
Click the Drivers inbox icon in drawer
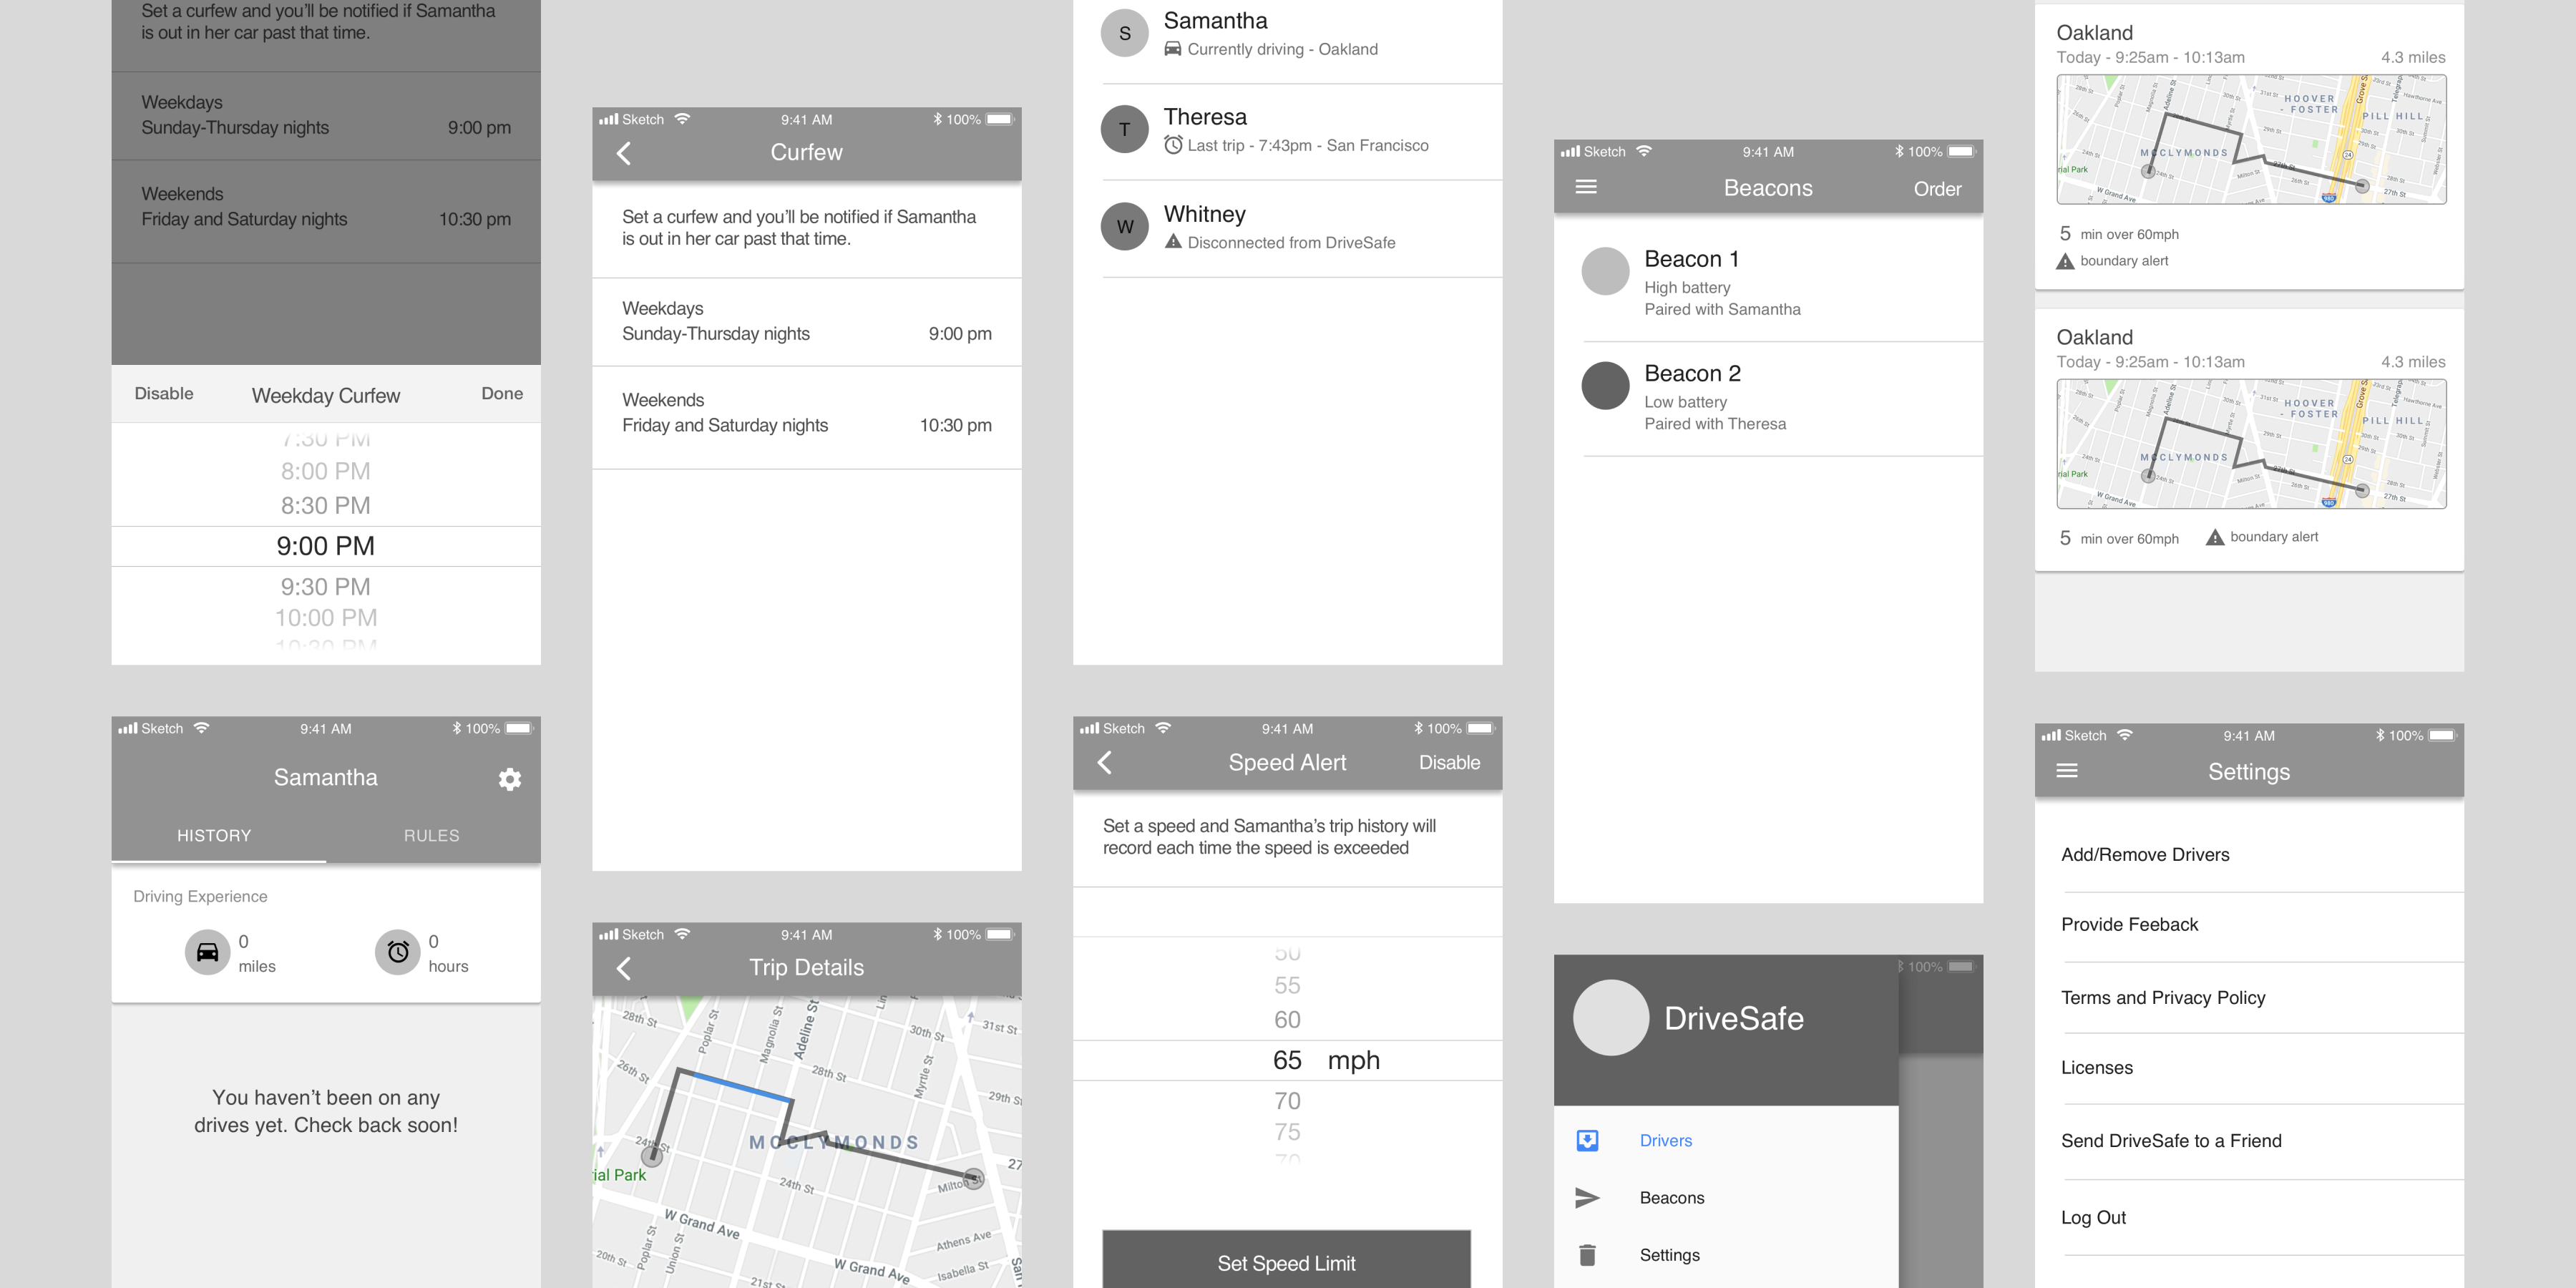coord(1587,1141)
